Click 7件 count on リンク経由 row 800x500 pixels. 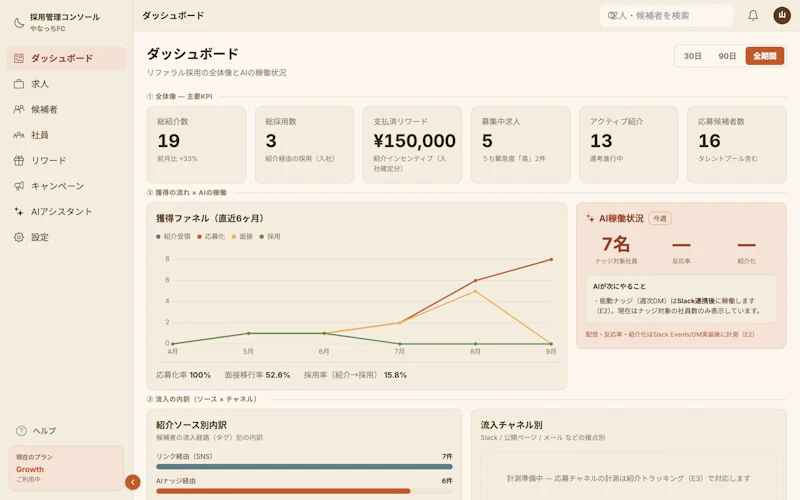447,456
